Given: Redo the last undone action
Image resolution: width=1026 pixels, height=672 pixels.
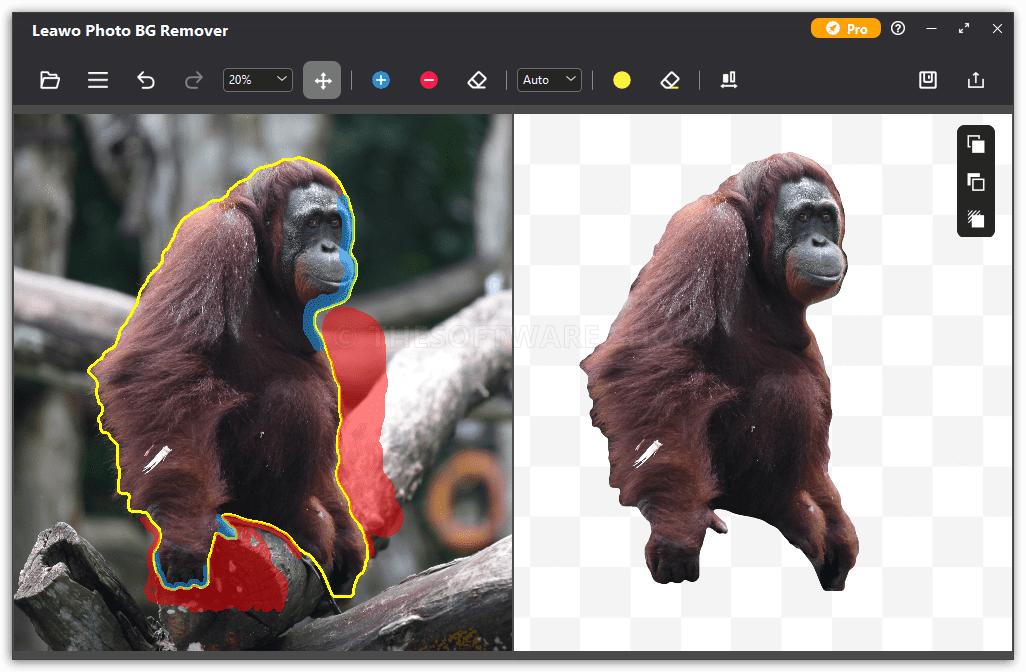Looking at the screenshot, I should click(193, 80).
